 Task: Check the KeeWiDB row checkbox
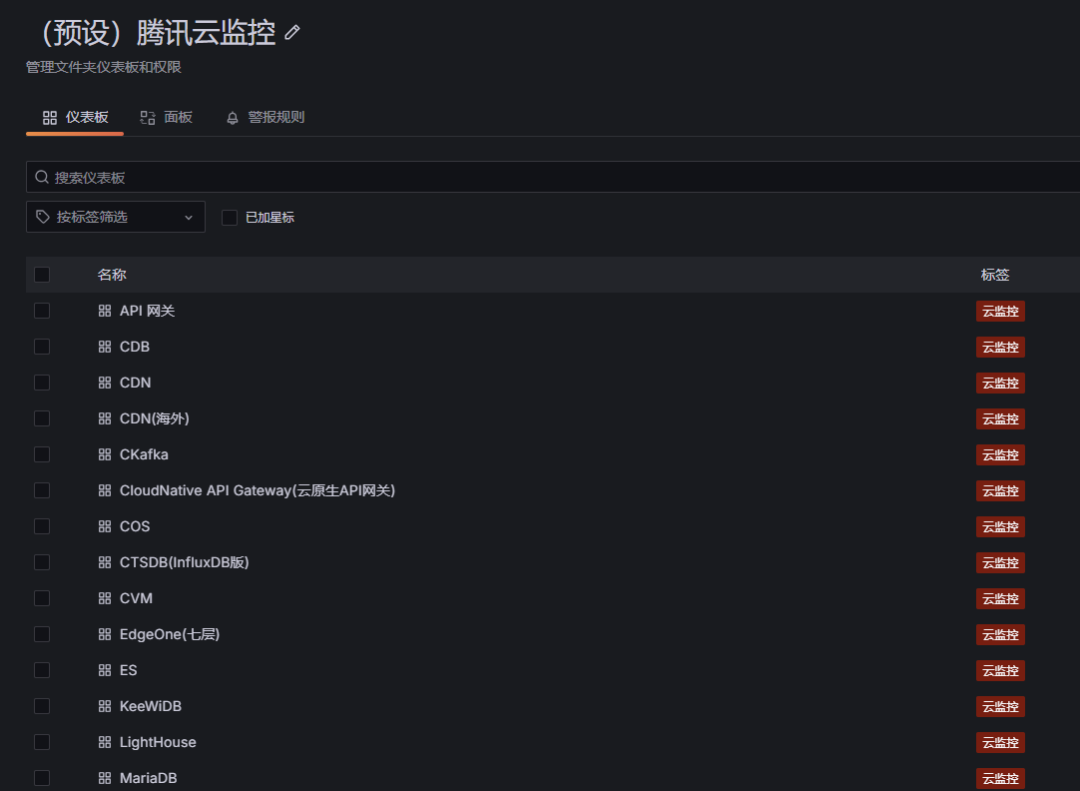(42, 706)
